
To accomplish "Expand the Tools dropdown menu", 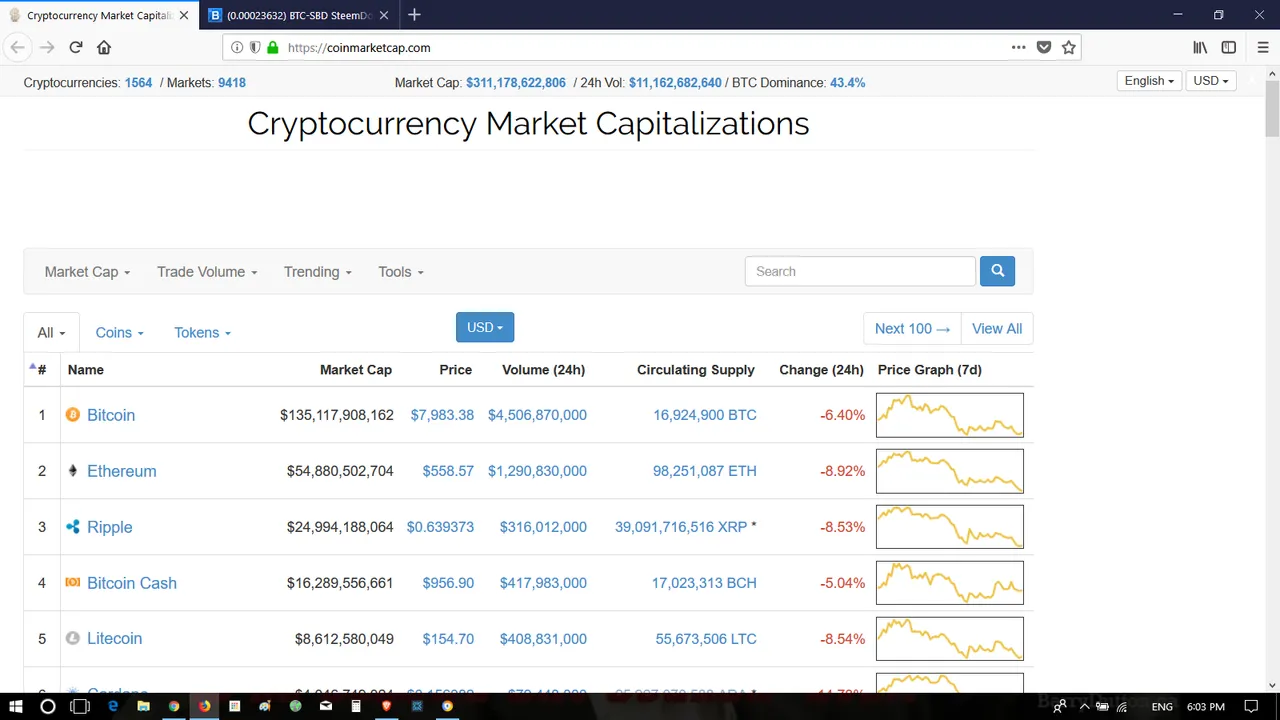I will pos(400,272).
